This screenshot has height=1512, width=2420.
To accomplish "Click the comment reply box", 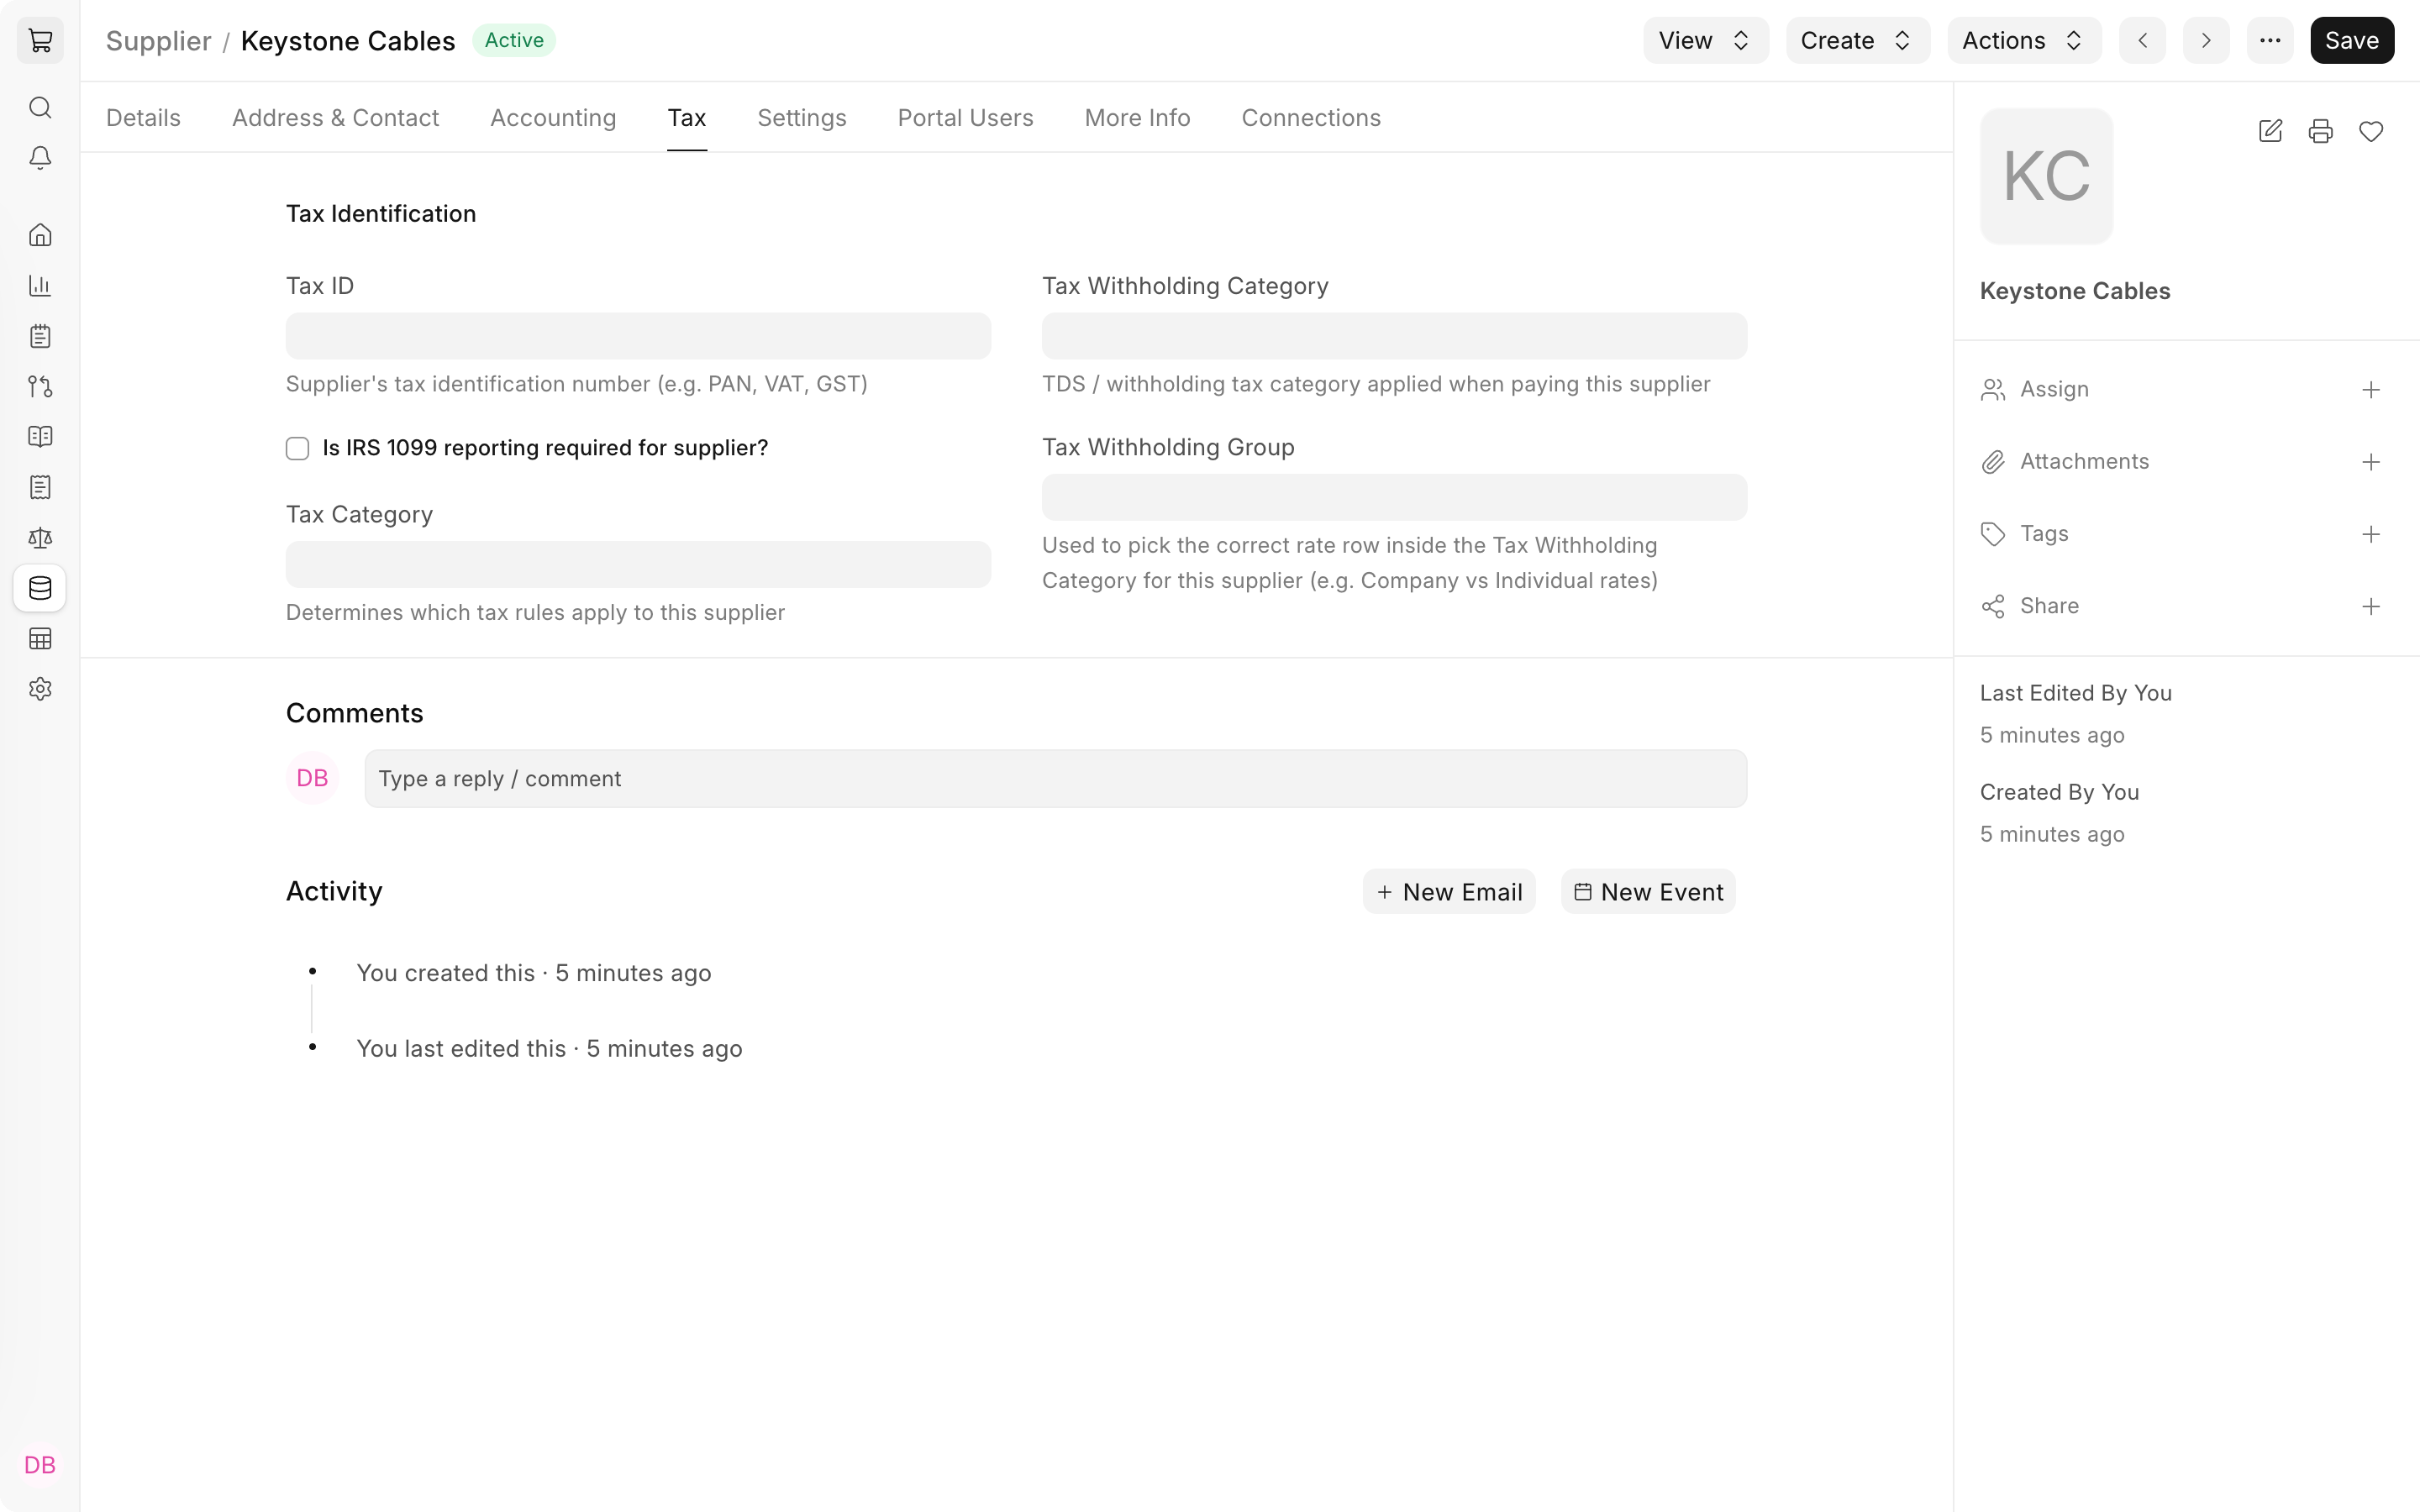I will [1055, 778].
